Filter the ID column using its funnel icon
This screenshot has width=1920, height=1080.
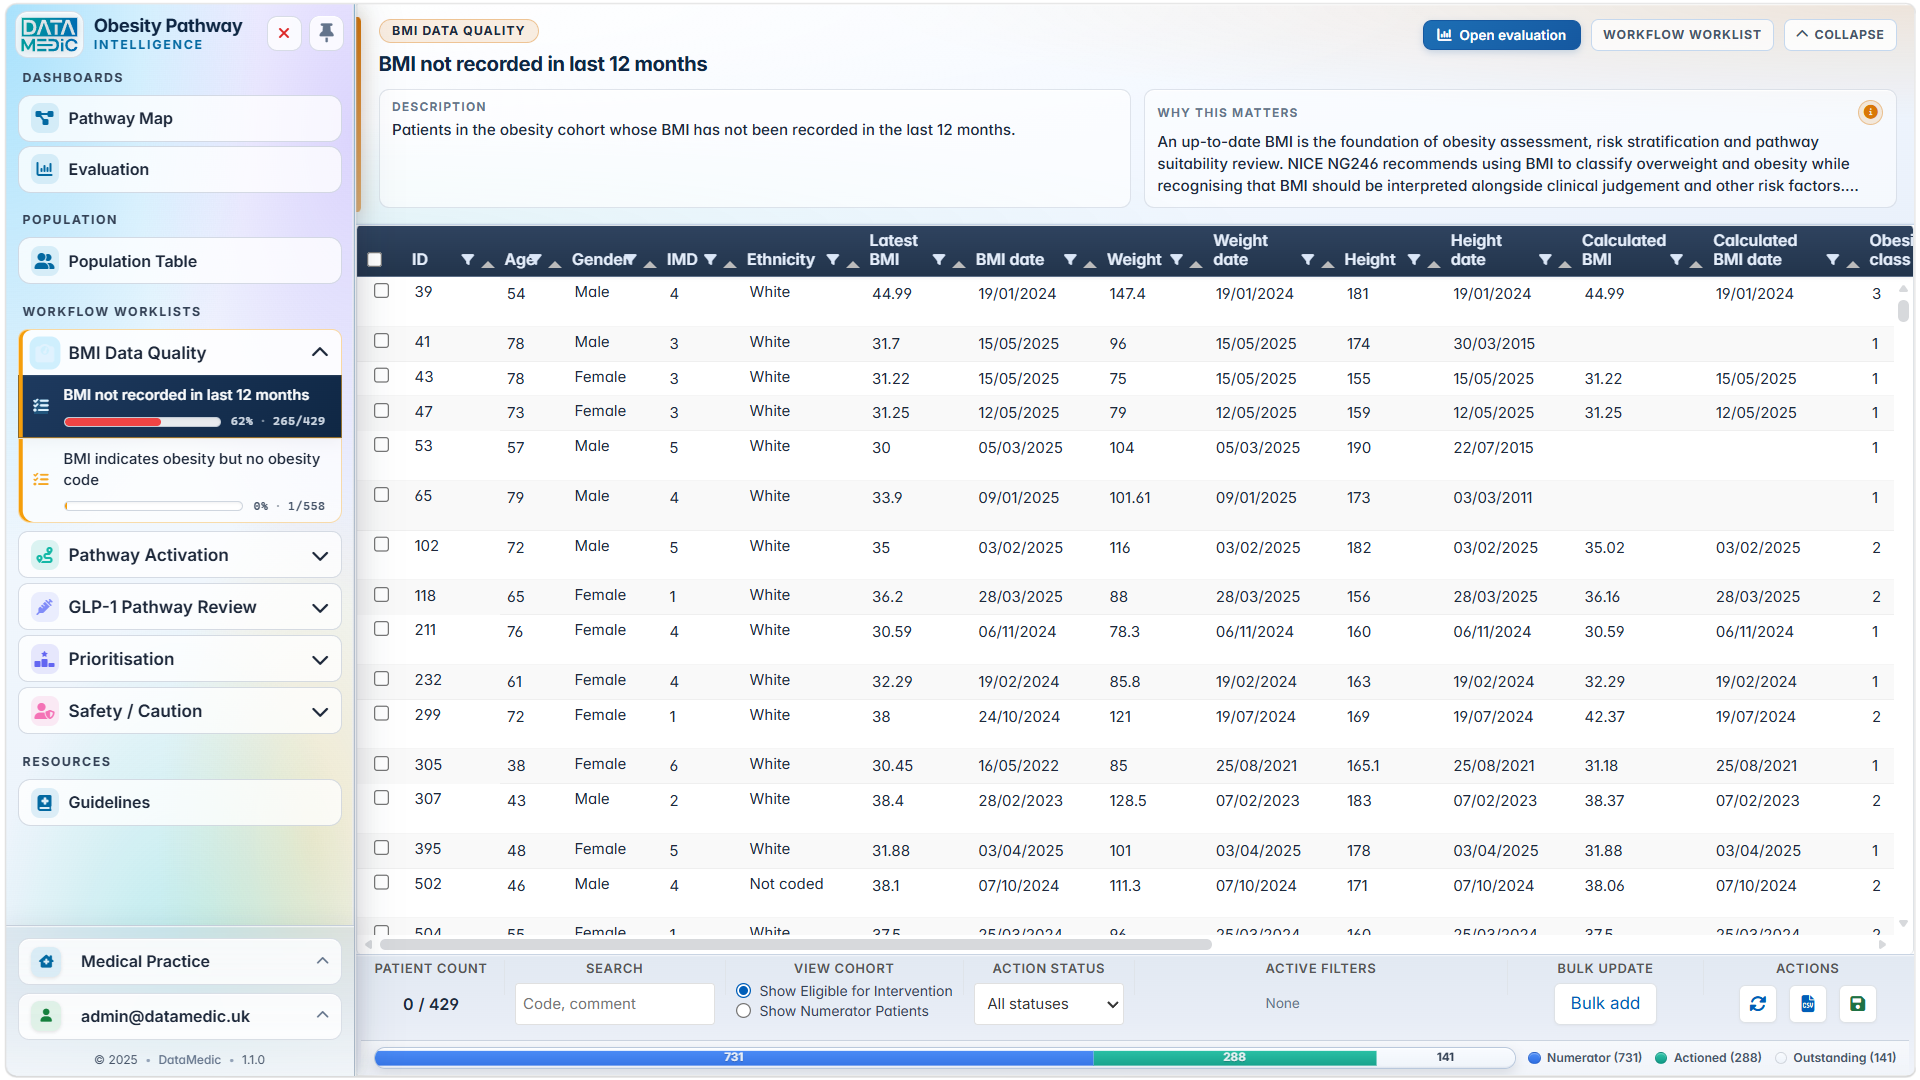pyautogui.click(x=467, y=260)
